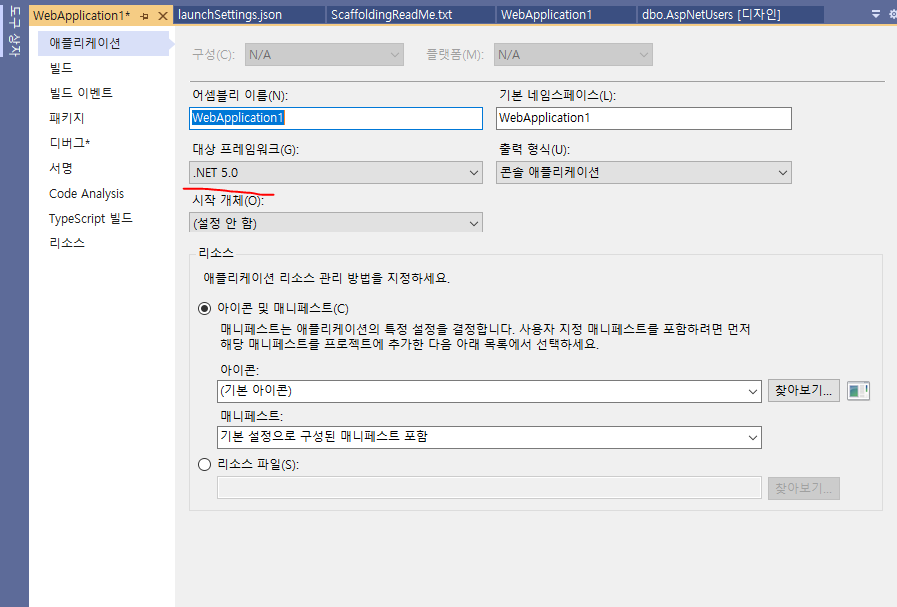Open the icon preview image button
897x607 pixels.
point(858,391)
